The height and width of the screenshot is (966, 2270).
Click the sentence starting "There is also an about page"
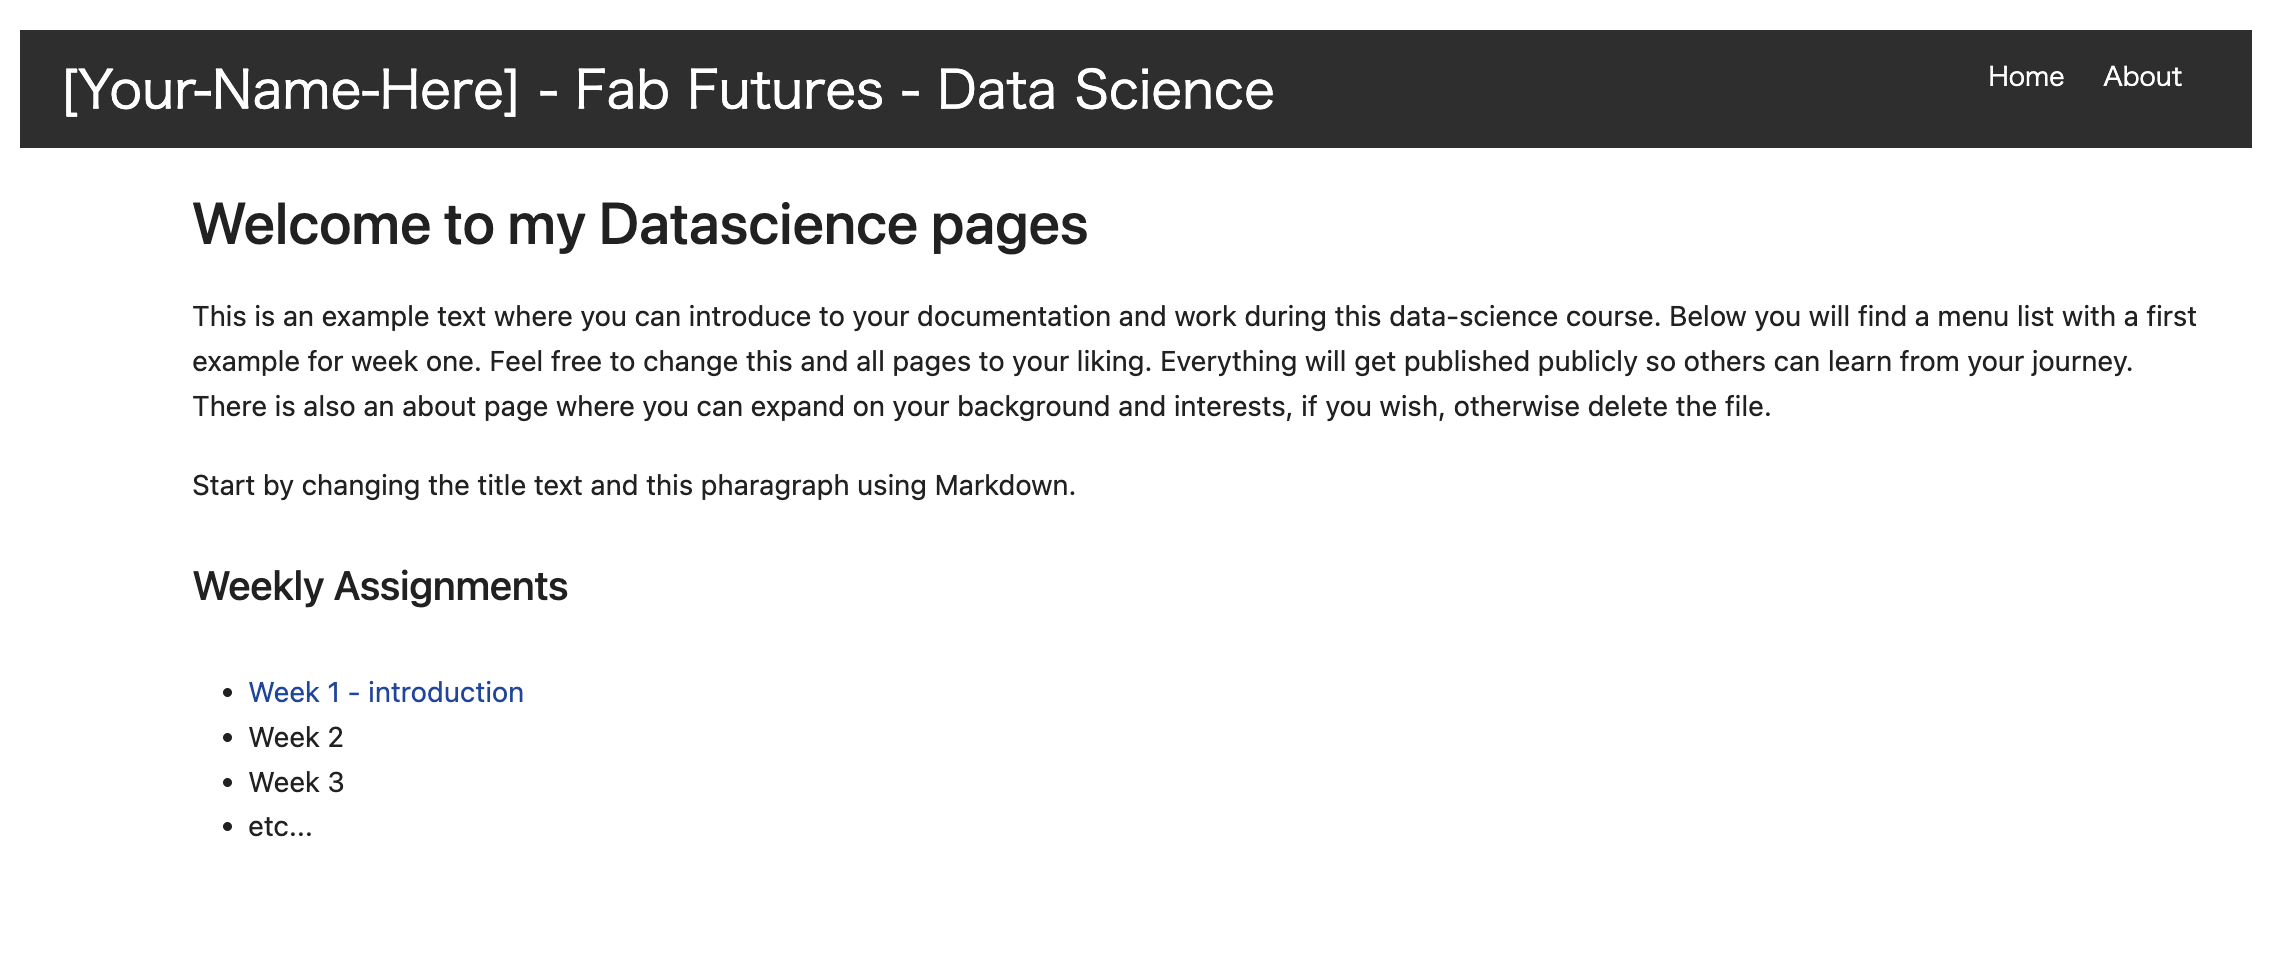[980, 407]
